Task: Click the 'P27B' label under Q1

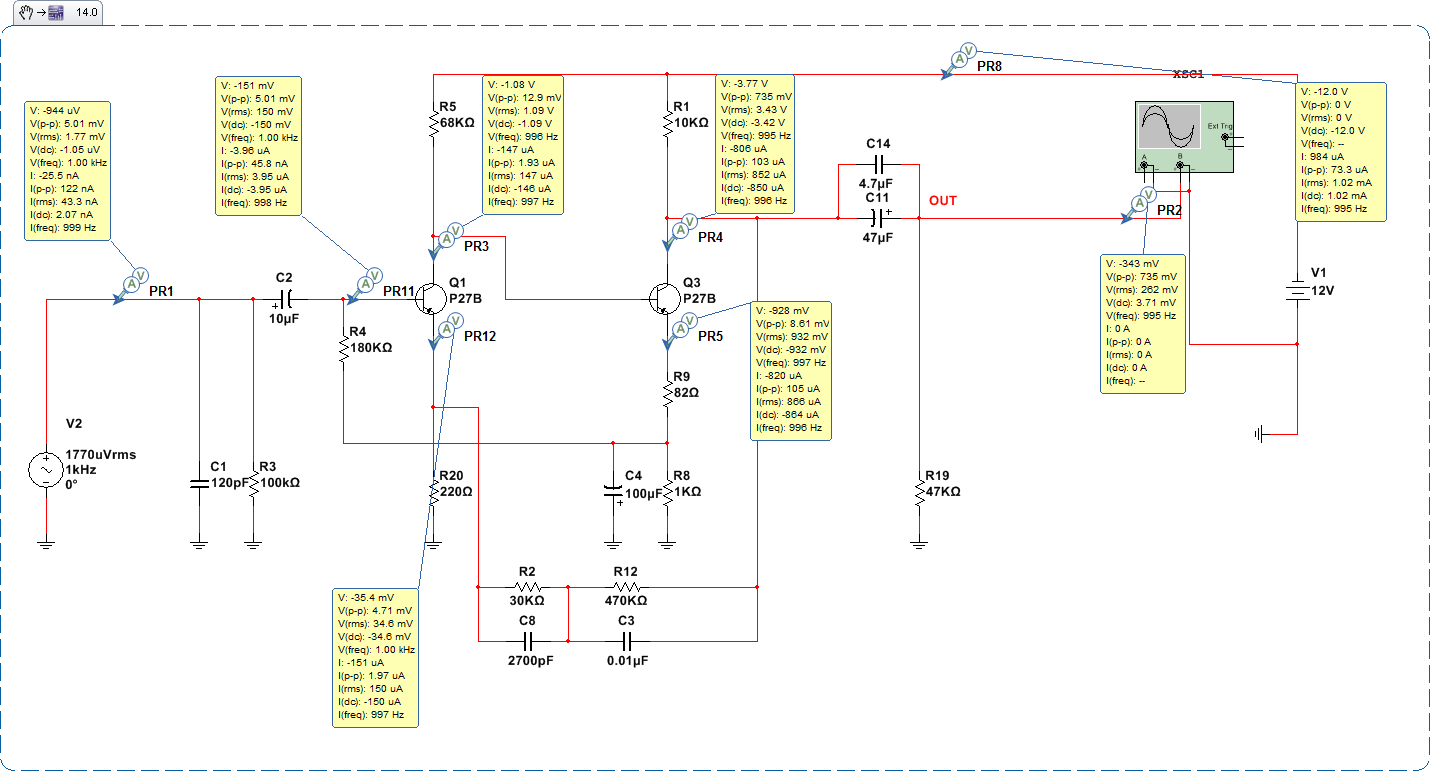Action: click(466, 298)
